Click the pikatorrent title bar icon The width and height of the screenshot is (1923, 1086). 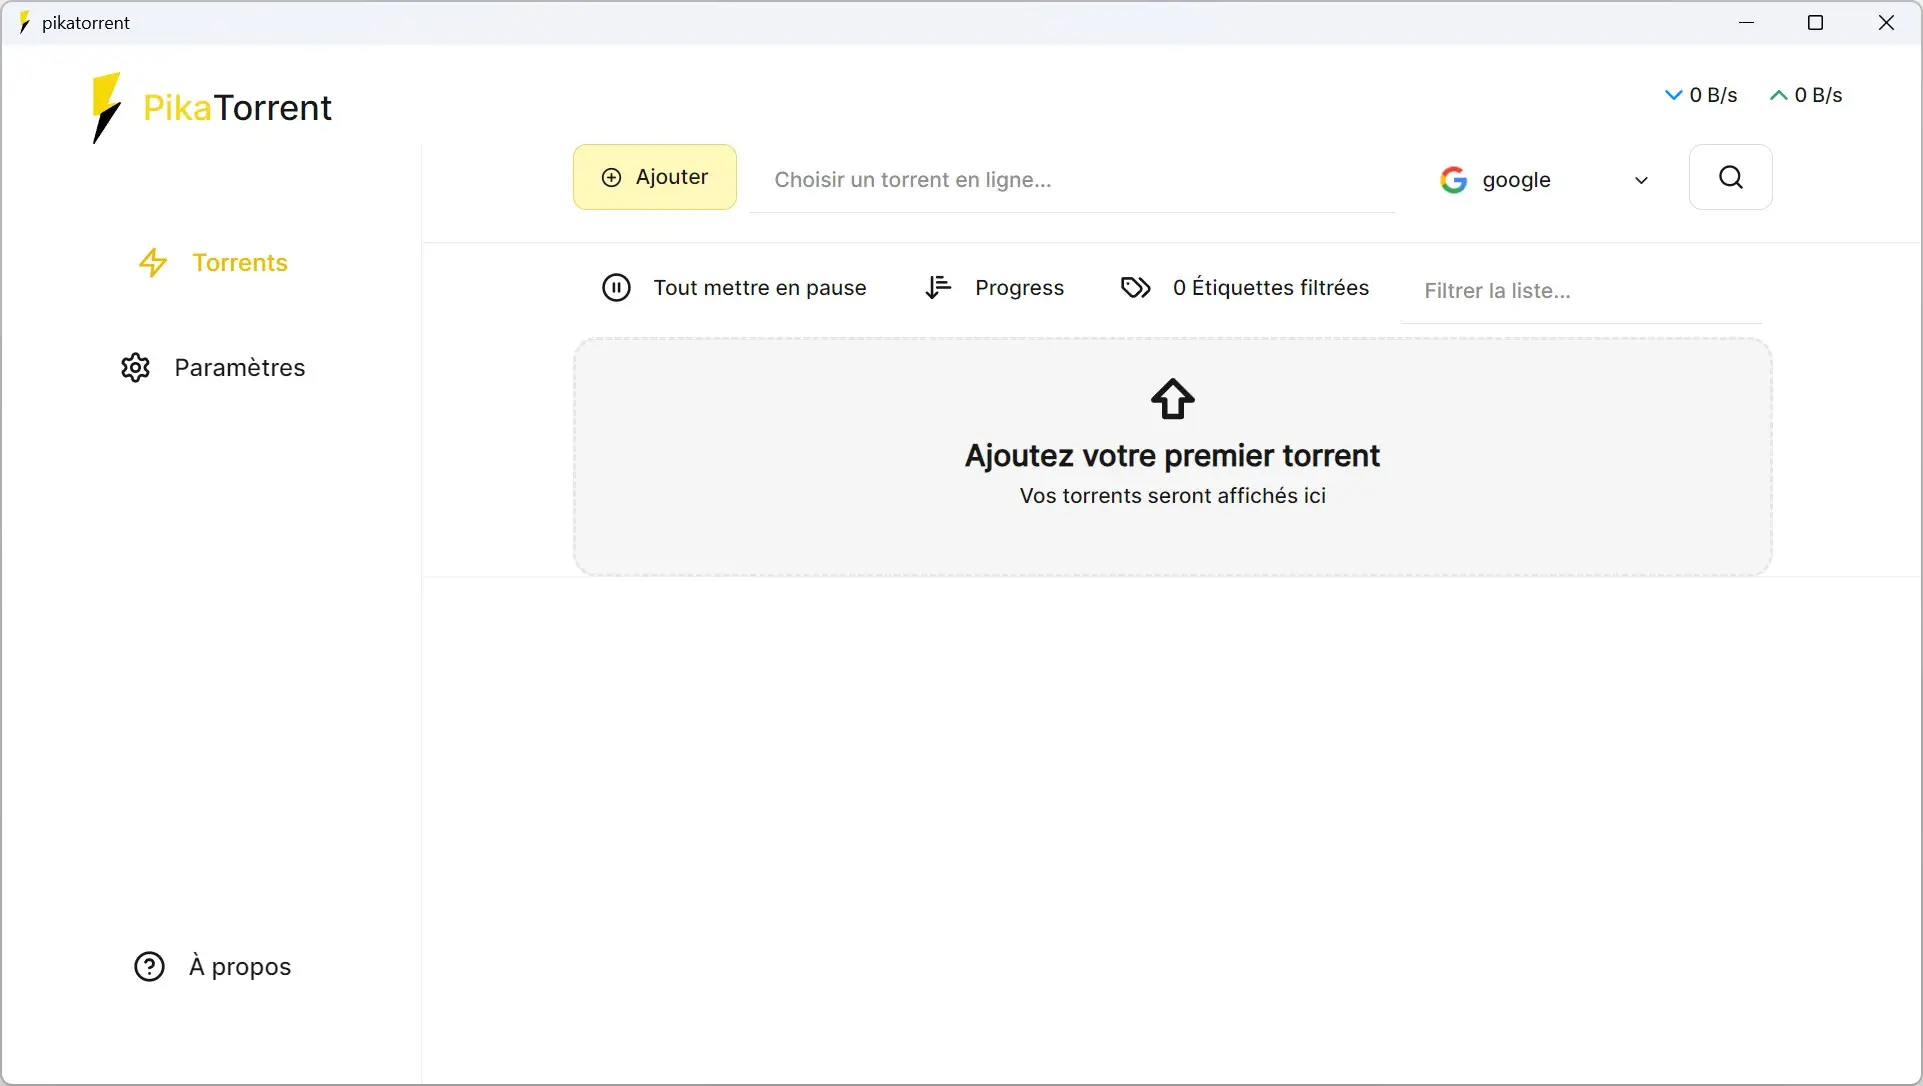tap(25, 22)
